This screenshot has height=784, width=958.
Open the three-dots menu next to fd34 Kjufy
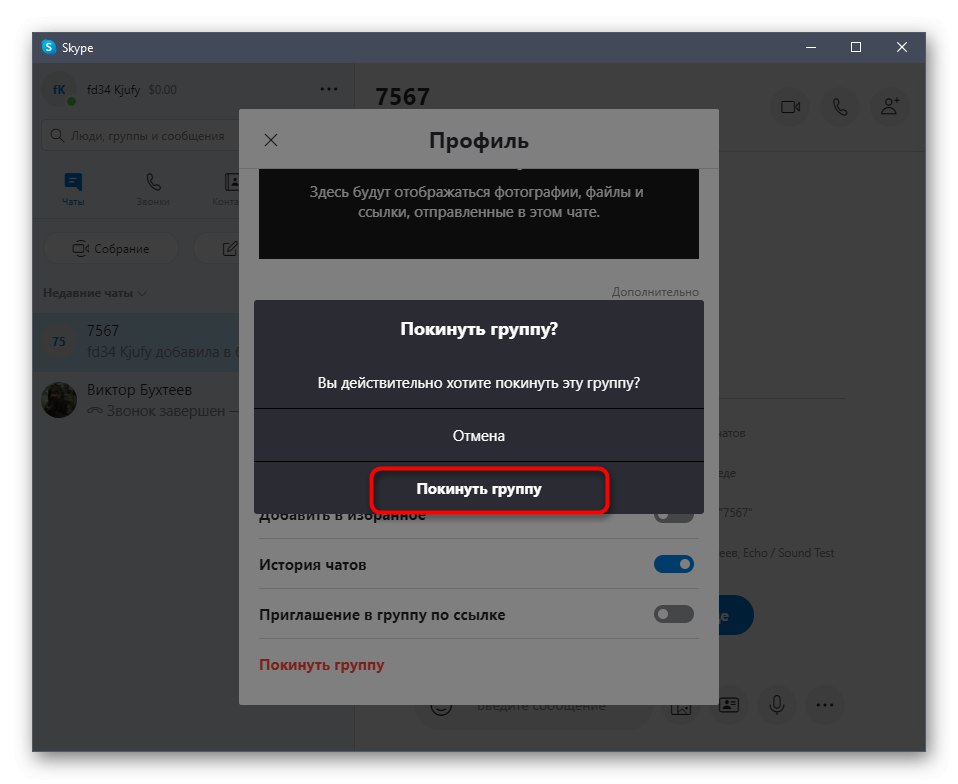(x=329, y=89)
